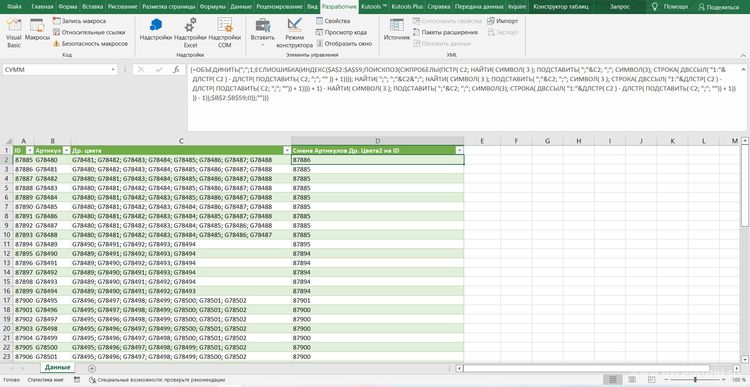Screen dimensions: 750x387
Task: Zoom in with plus button
Action: (725, 380)
